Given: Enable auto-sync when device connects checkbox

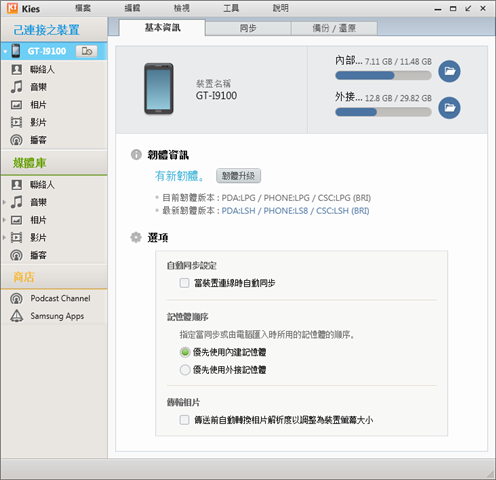Looking at the screenshot, I should coord(184,283).
